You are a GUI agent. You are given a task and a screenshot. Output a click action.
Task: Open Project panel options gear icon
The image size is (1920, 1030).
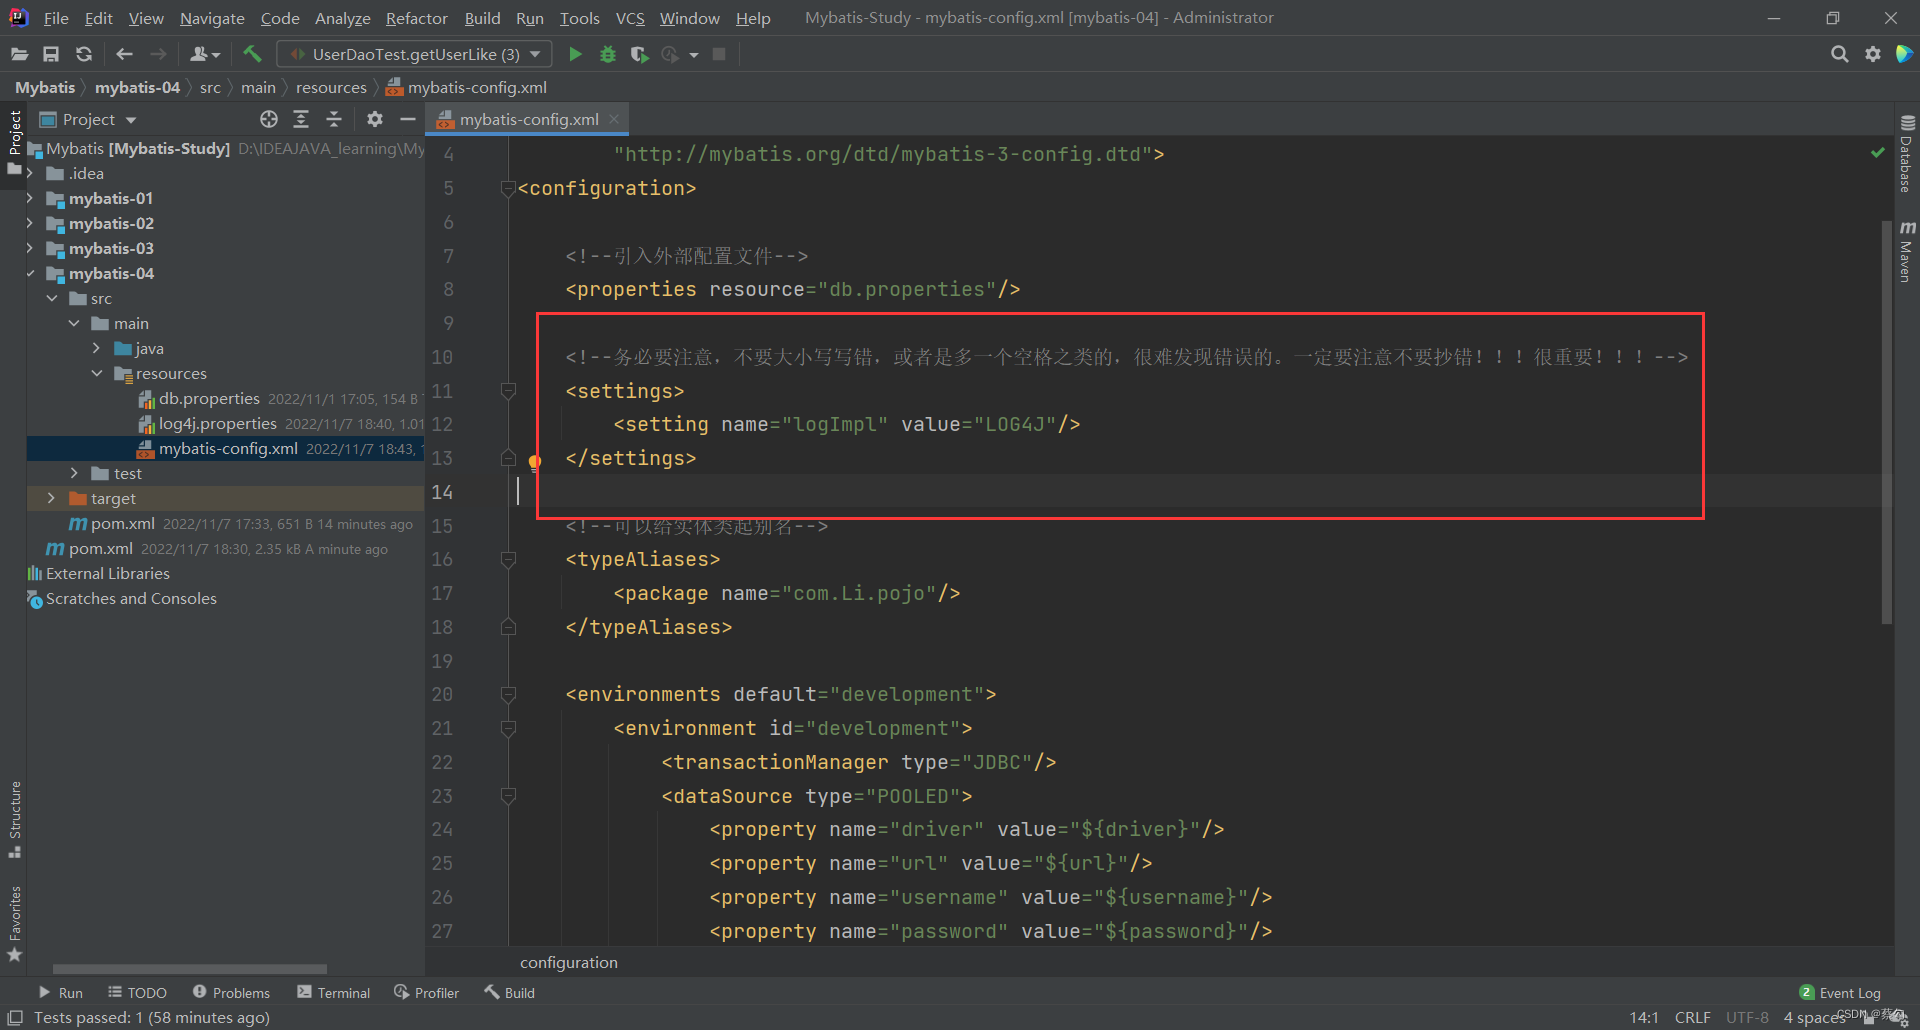click(x=375, y=119)
